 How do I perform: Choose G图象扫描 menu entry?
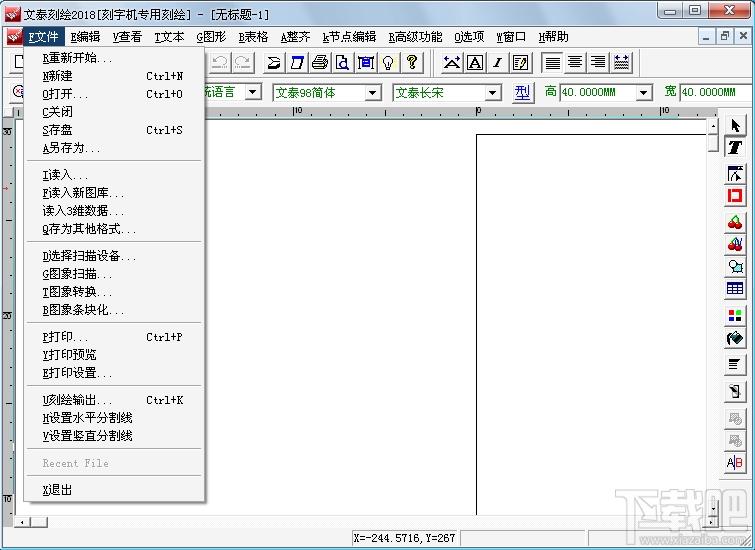[x=115, y=274]
